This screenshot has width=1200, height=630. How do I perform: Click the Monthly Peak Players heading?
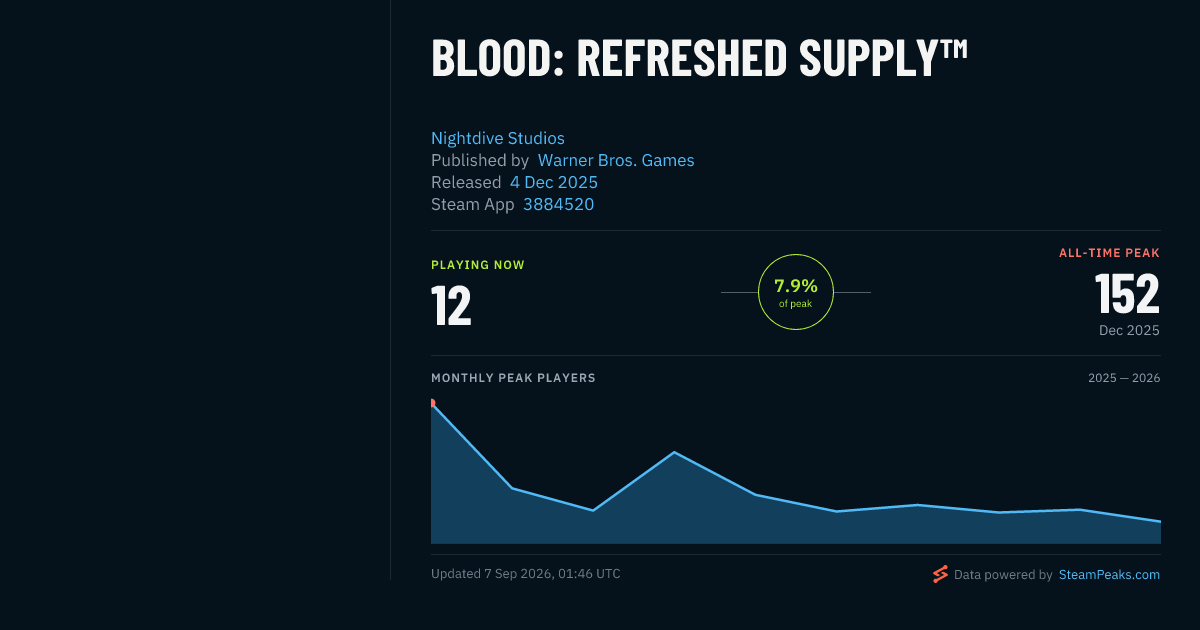coord(513,378)
